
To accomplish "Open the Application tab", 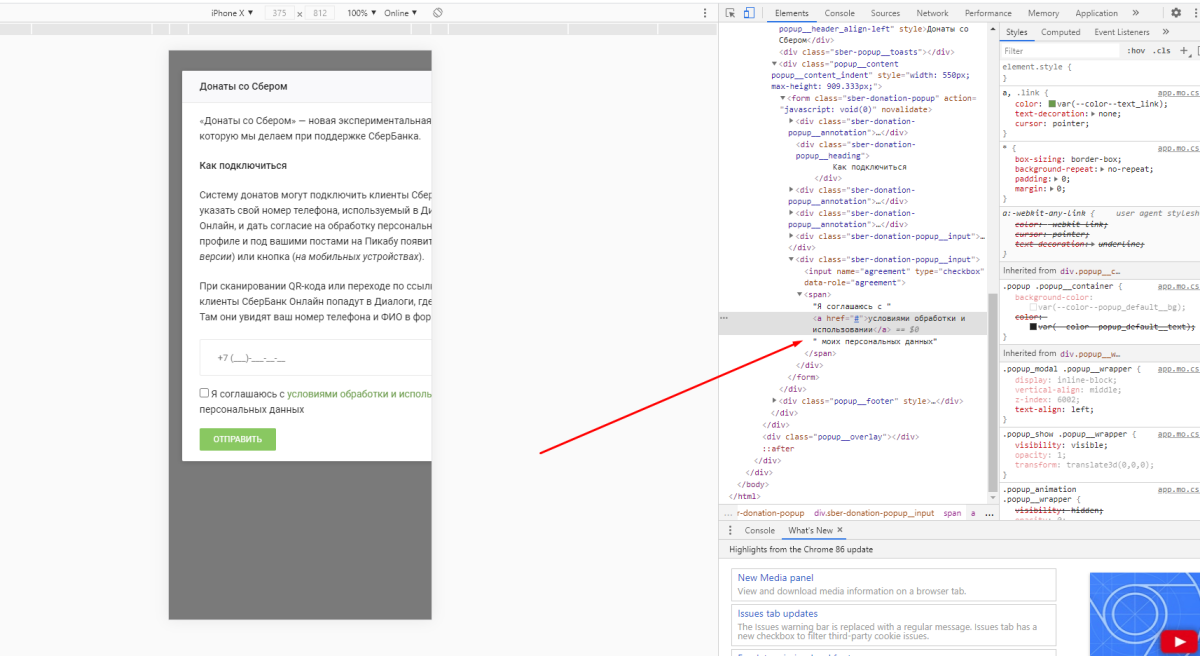I will [1096, 13].
